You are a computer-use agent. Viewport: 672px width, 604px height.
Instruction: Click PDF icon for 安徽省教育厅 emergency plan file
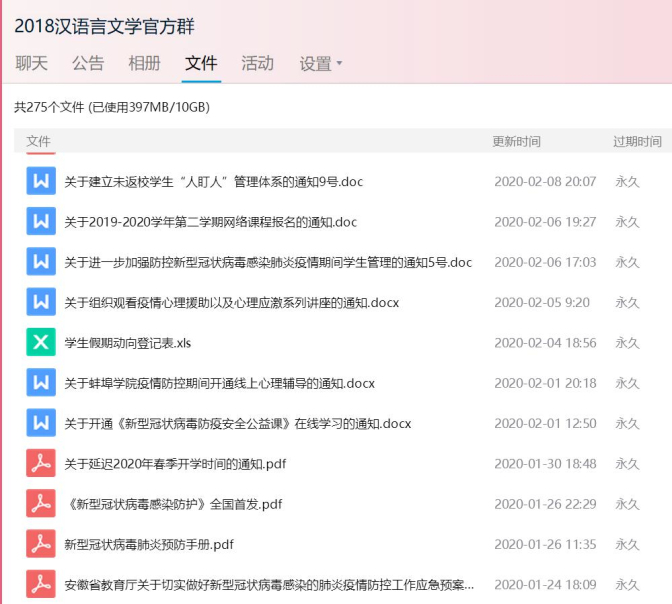pos(41,584)
